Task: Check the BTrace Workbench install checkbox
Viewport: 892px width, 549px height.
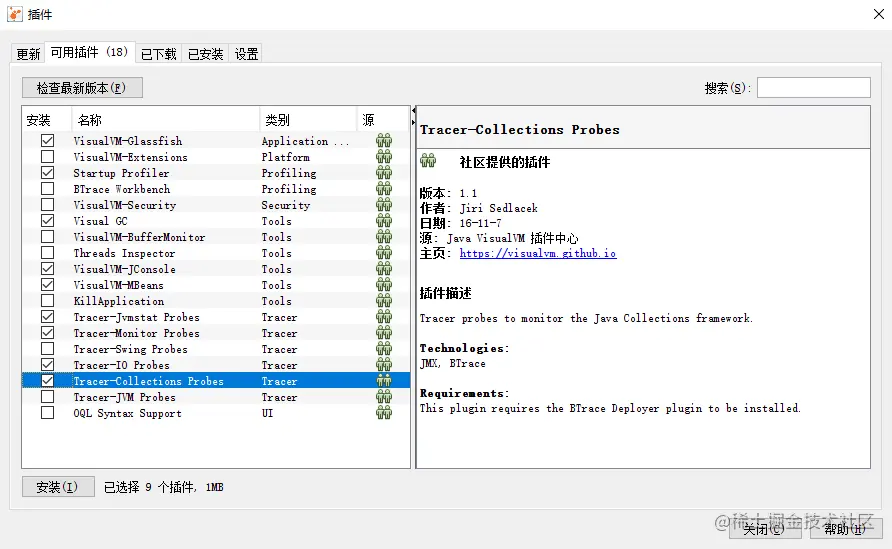Action: (x=48, y=188)
